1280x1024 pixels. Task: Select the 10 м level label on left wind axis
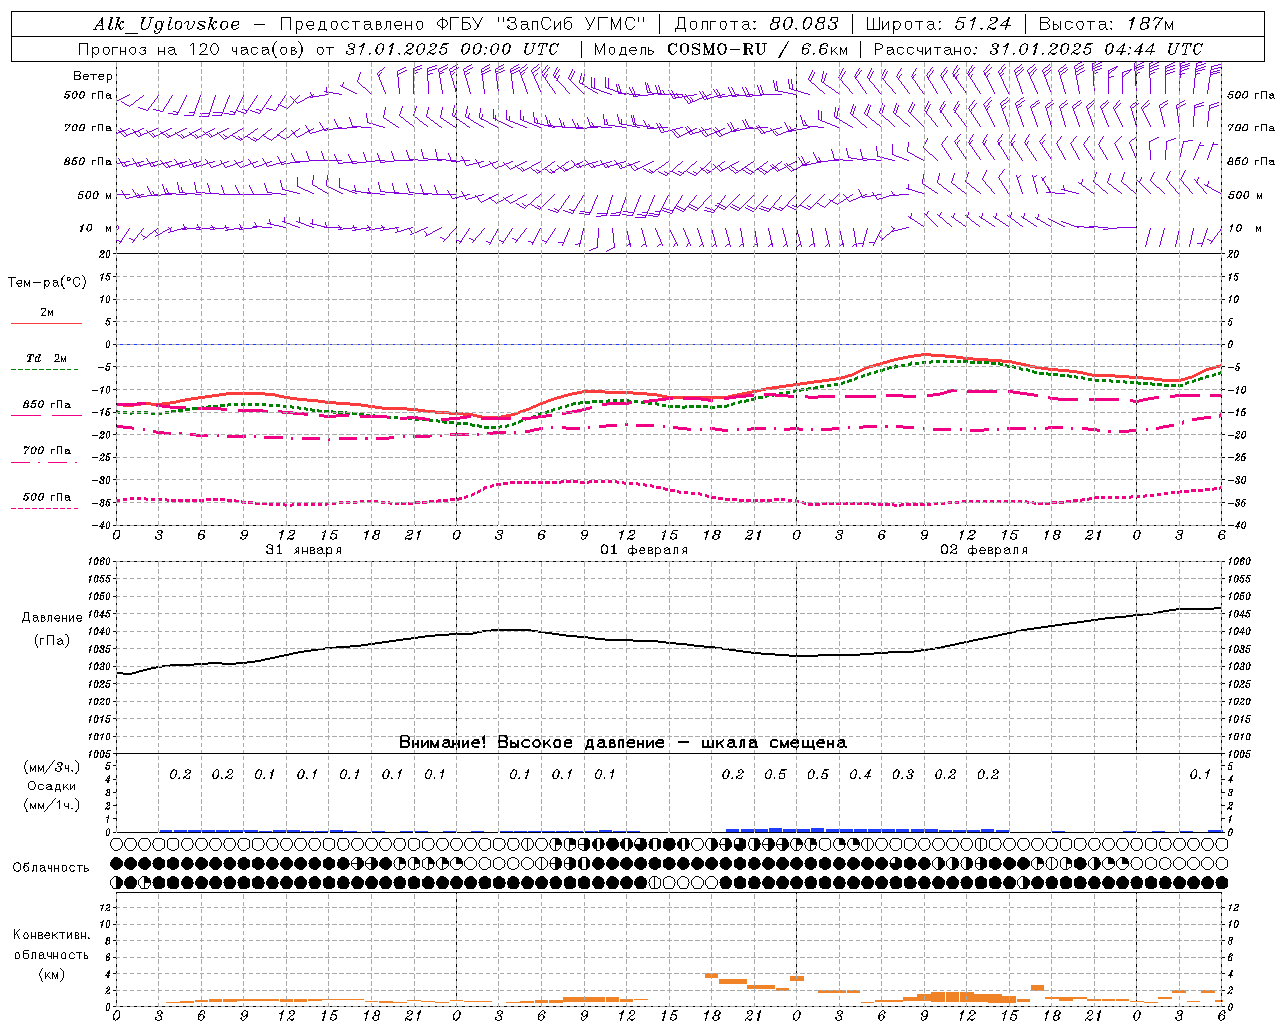[x=96, y=228]
